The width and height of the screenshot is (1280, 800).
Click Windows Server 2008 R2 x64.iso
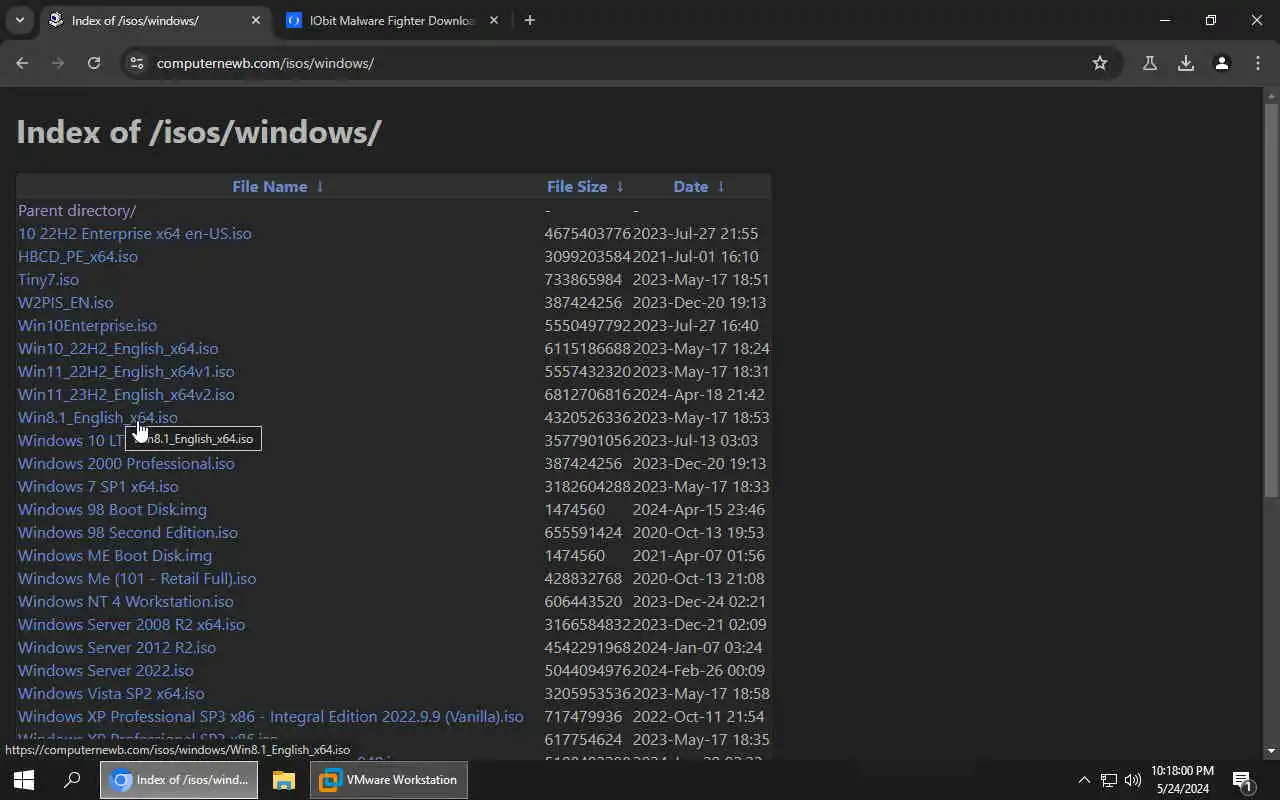pyautogui.click(x=131, y=624)
